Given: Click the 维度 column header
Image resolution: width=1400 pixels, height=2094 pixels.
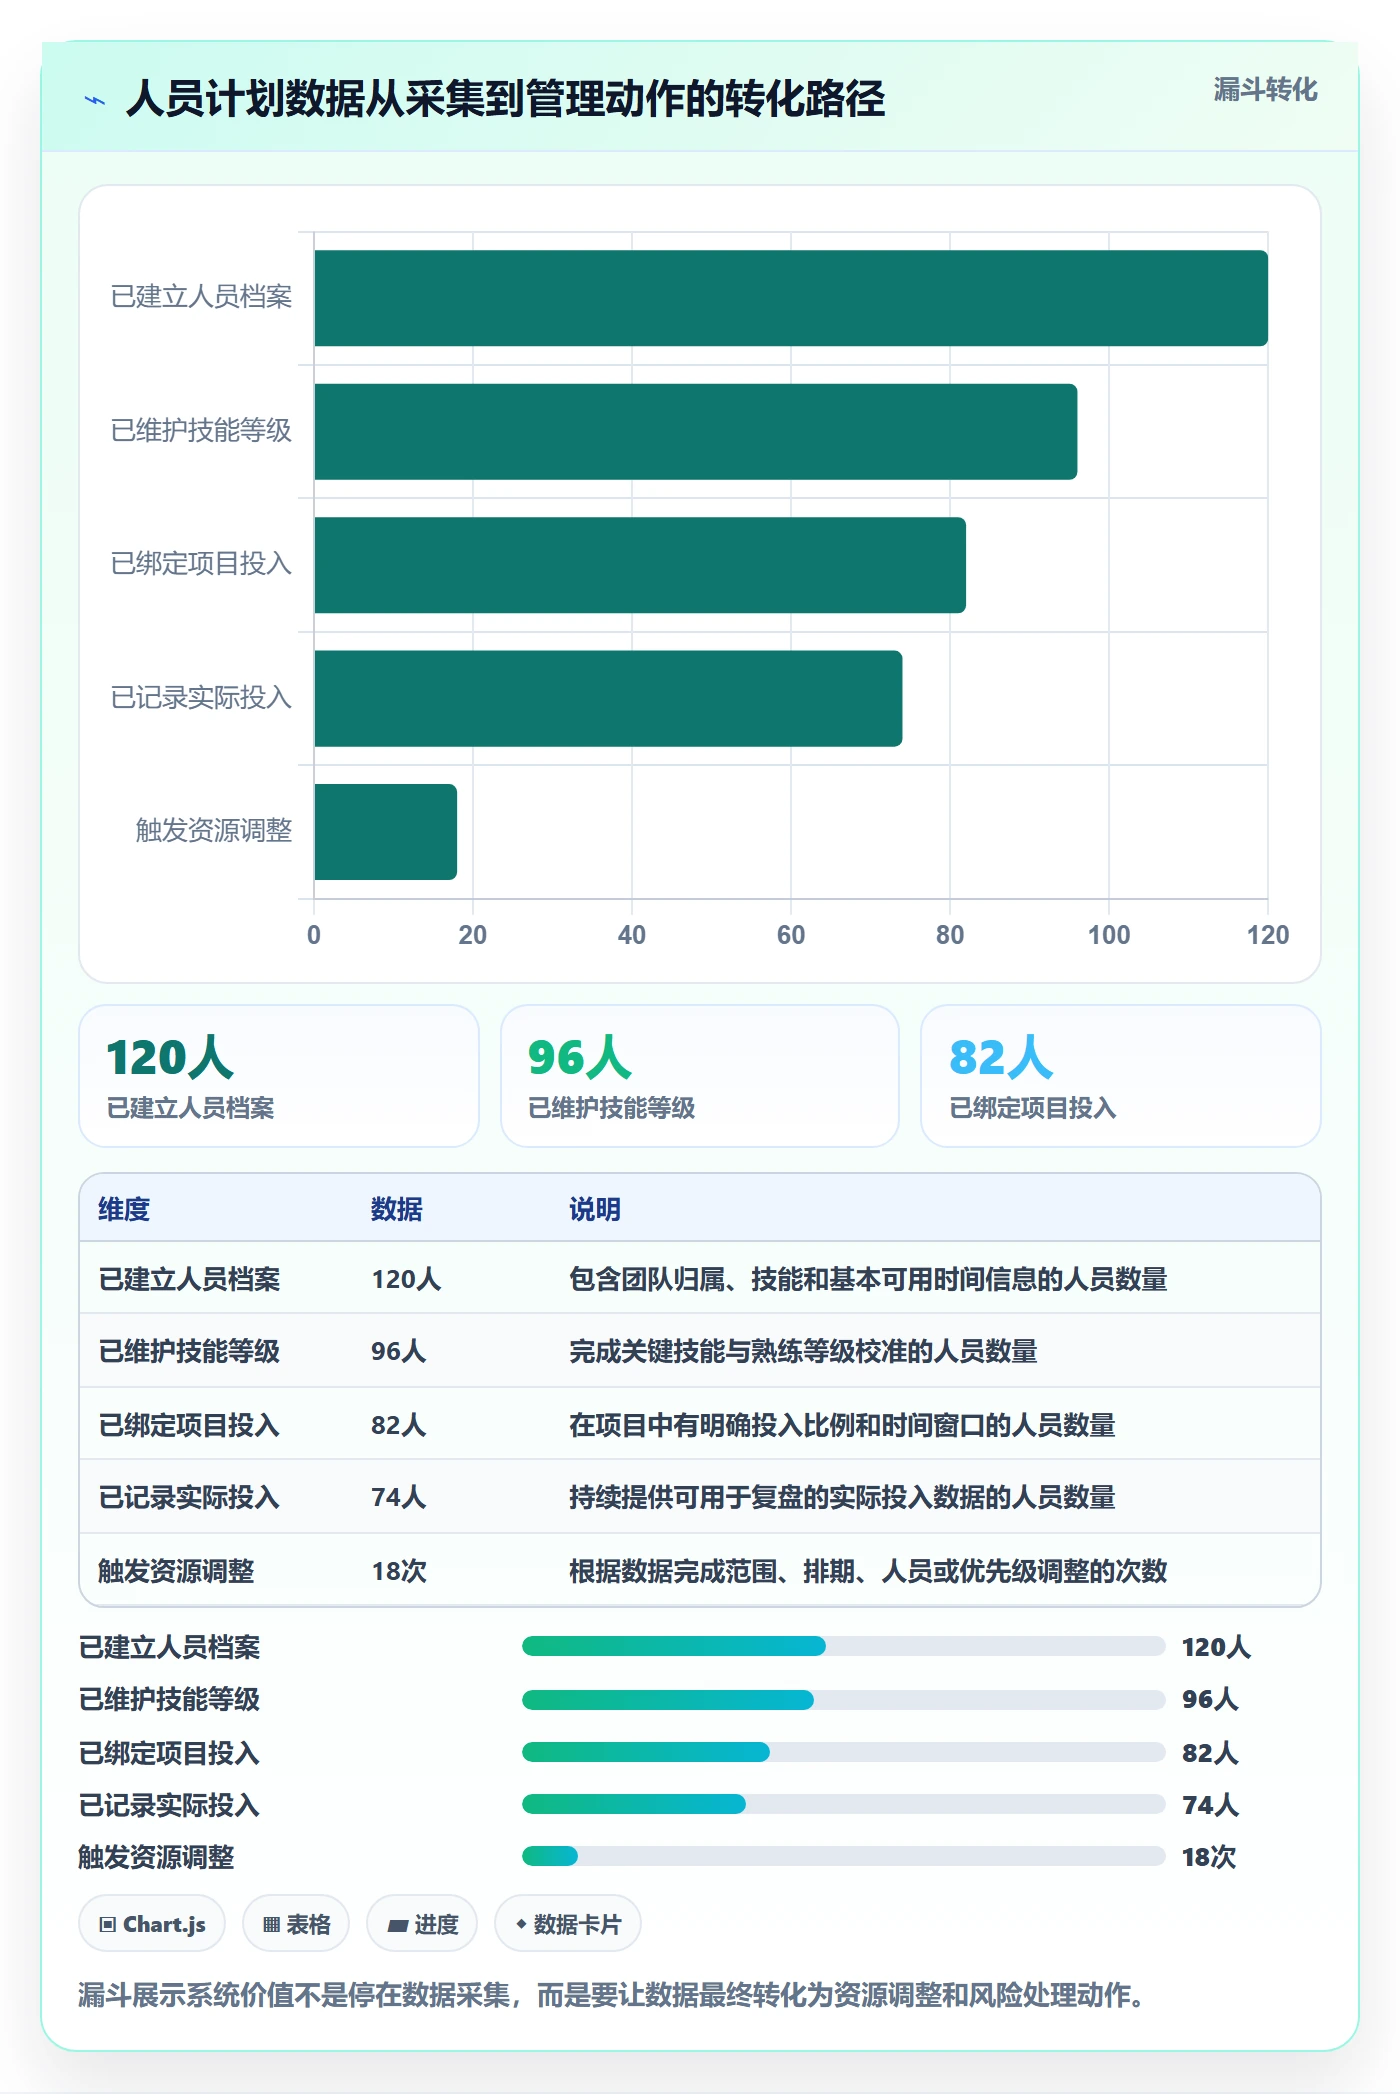Looking at the screenshot, I should (124, 1209).
